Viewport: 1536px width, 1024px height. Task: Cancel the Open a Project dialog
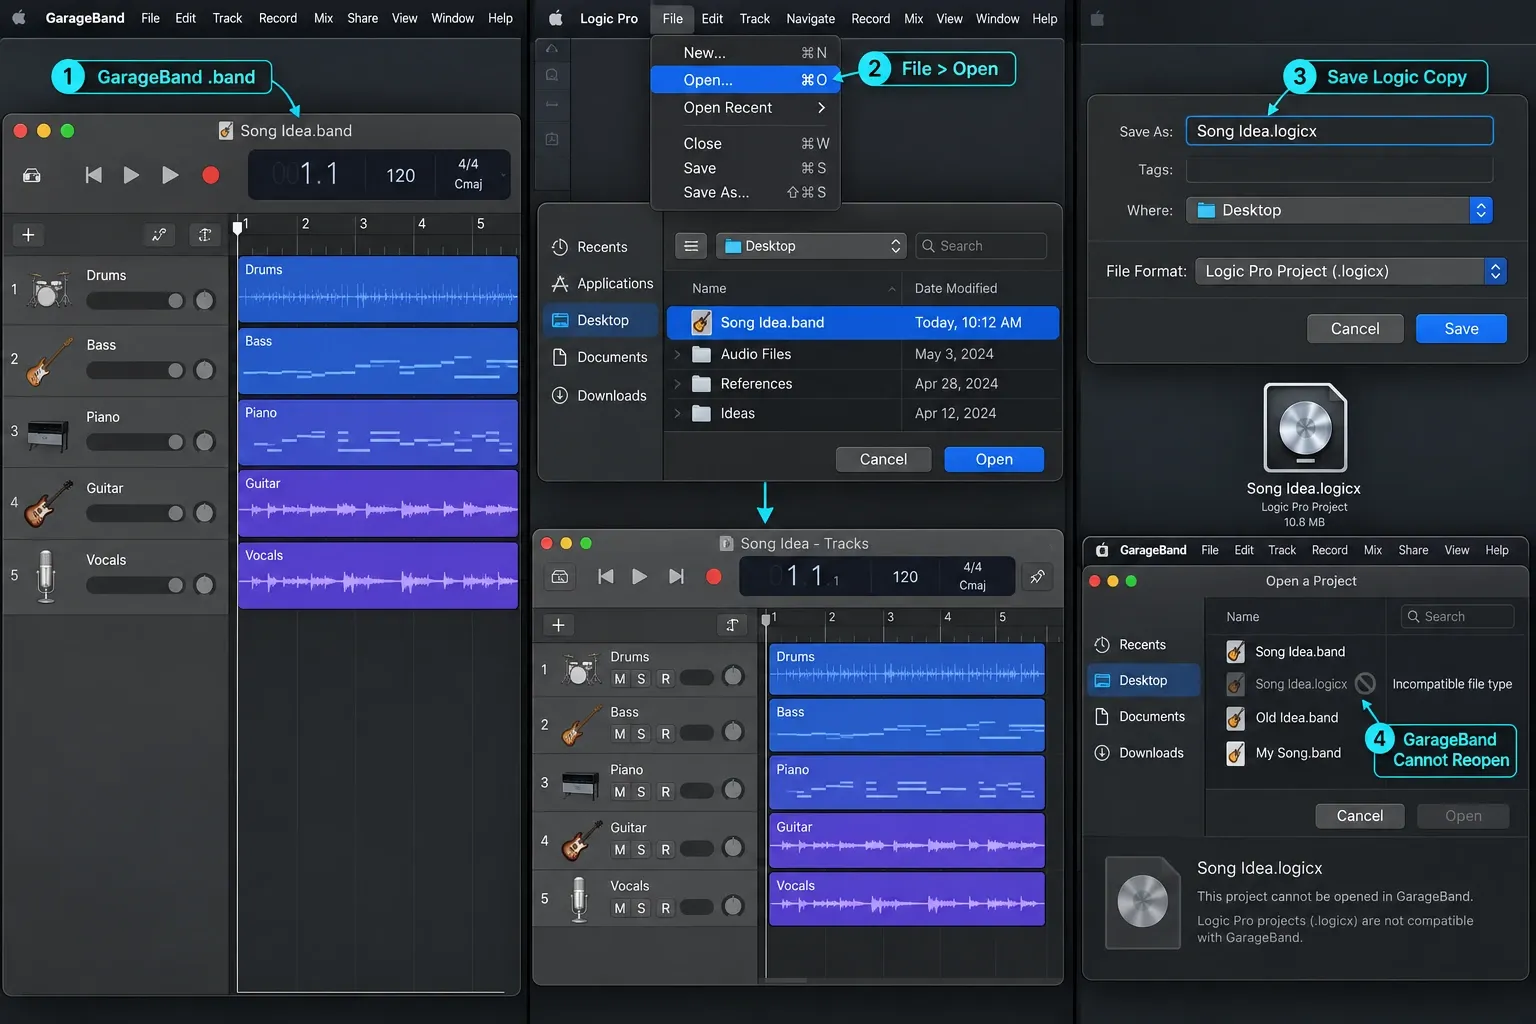pos(1360,816)
